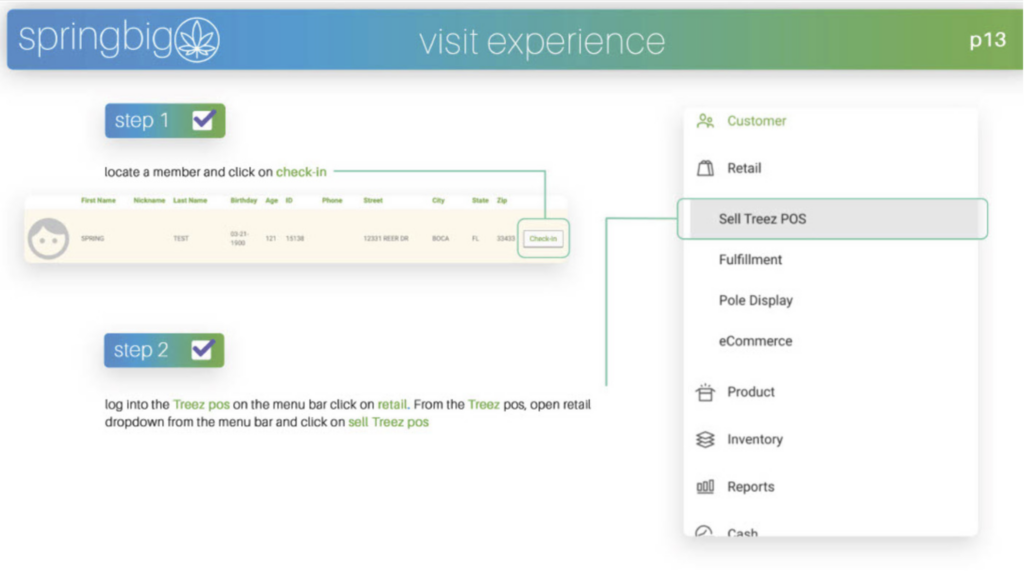
Task: Click the Inventory stacked-layers icon
Action: coord(705,440)
